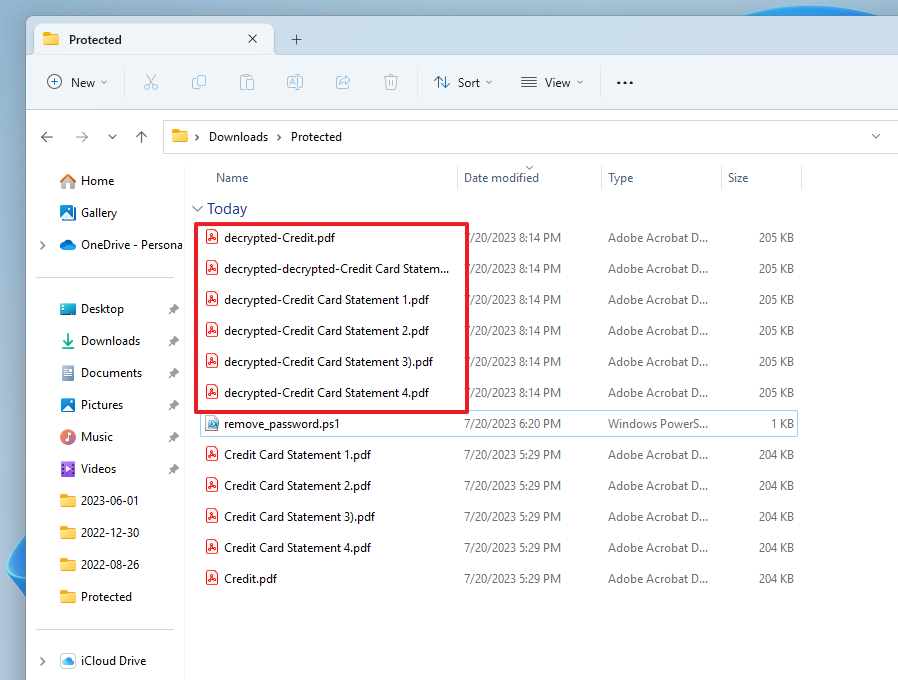This screenshot has width=898, height=680.
Task: Open recent locations chevron beside forward arrow
Action: tap(112, 137)
